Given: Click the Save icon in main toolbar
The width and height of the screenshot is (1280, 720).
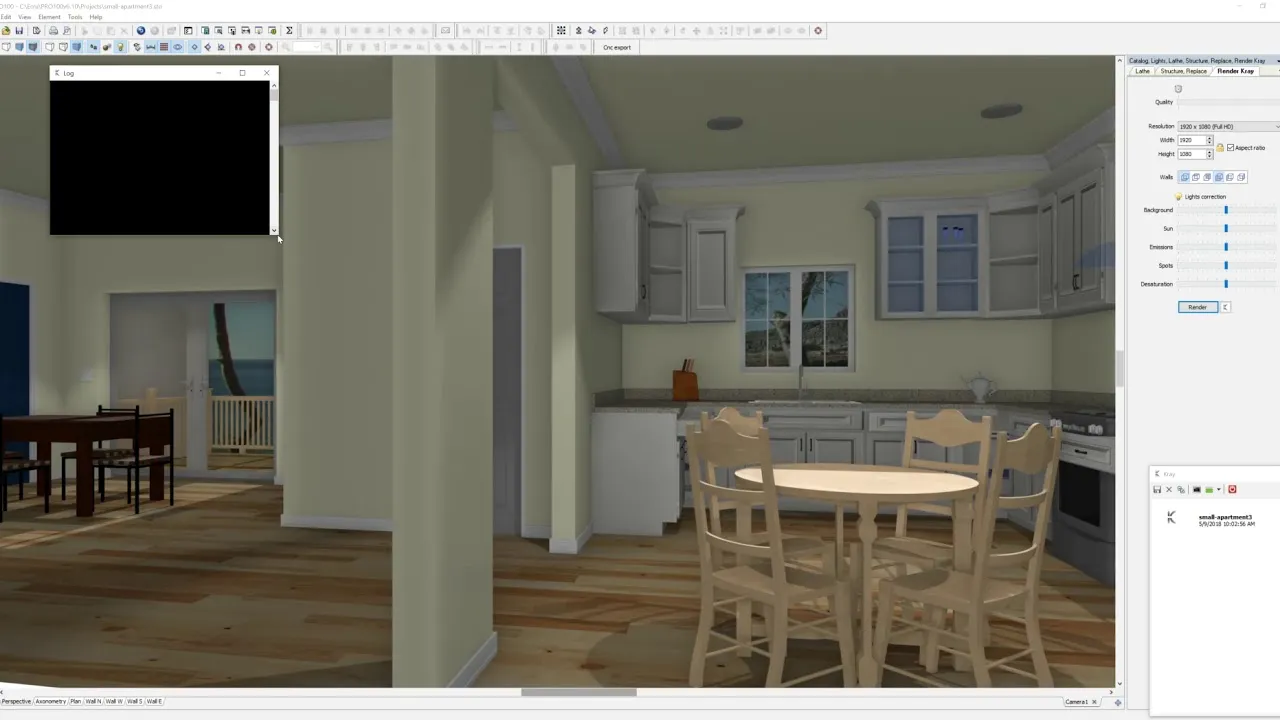Looking at the screenshot, I should click(x=19, y=31).
